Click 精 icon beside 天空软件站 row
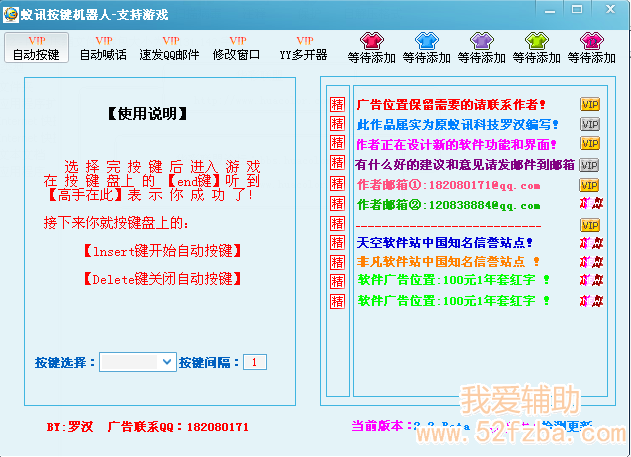Viewport: 631px width, 457px height. (337, 243)
